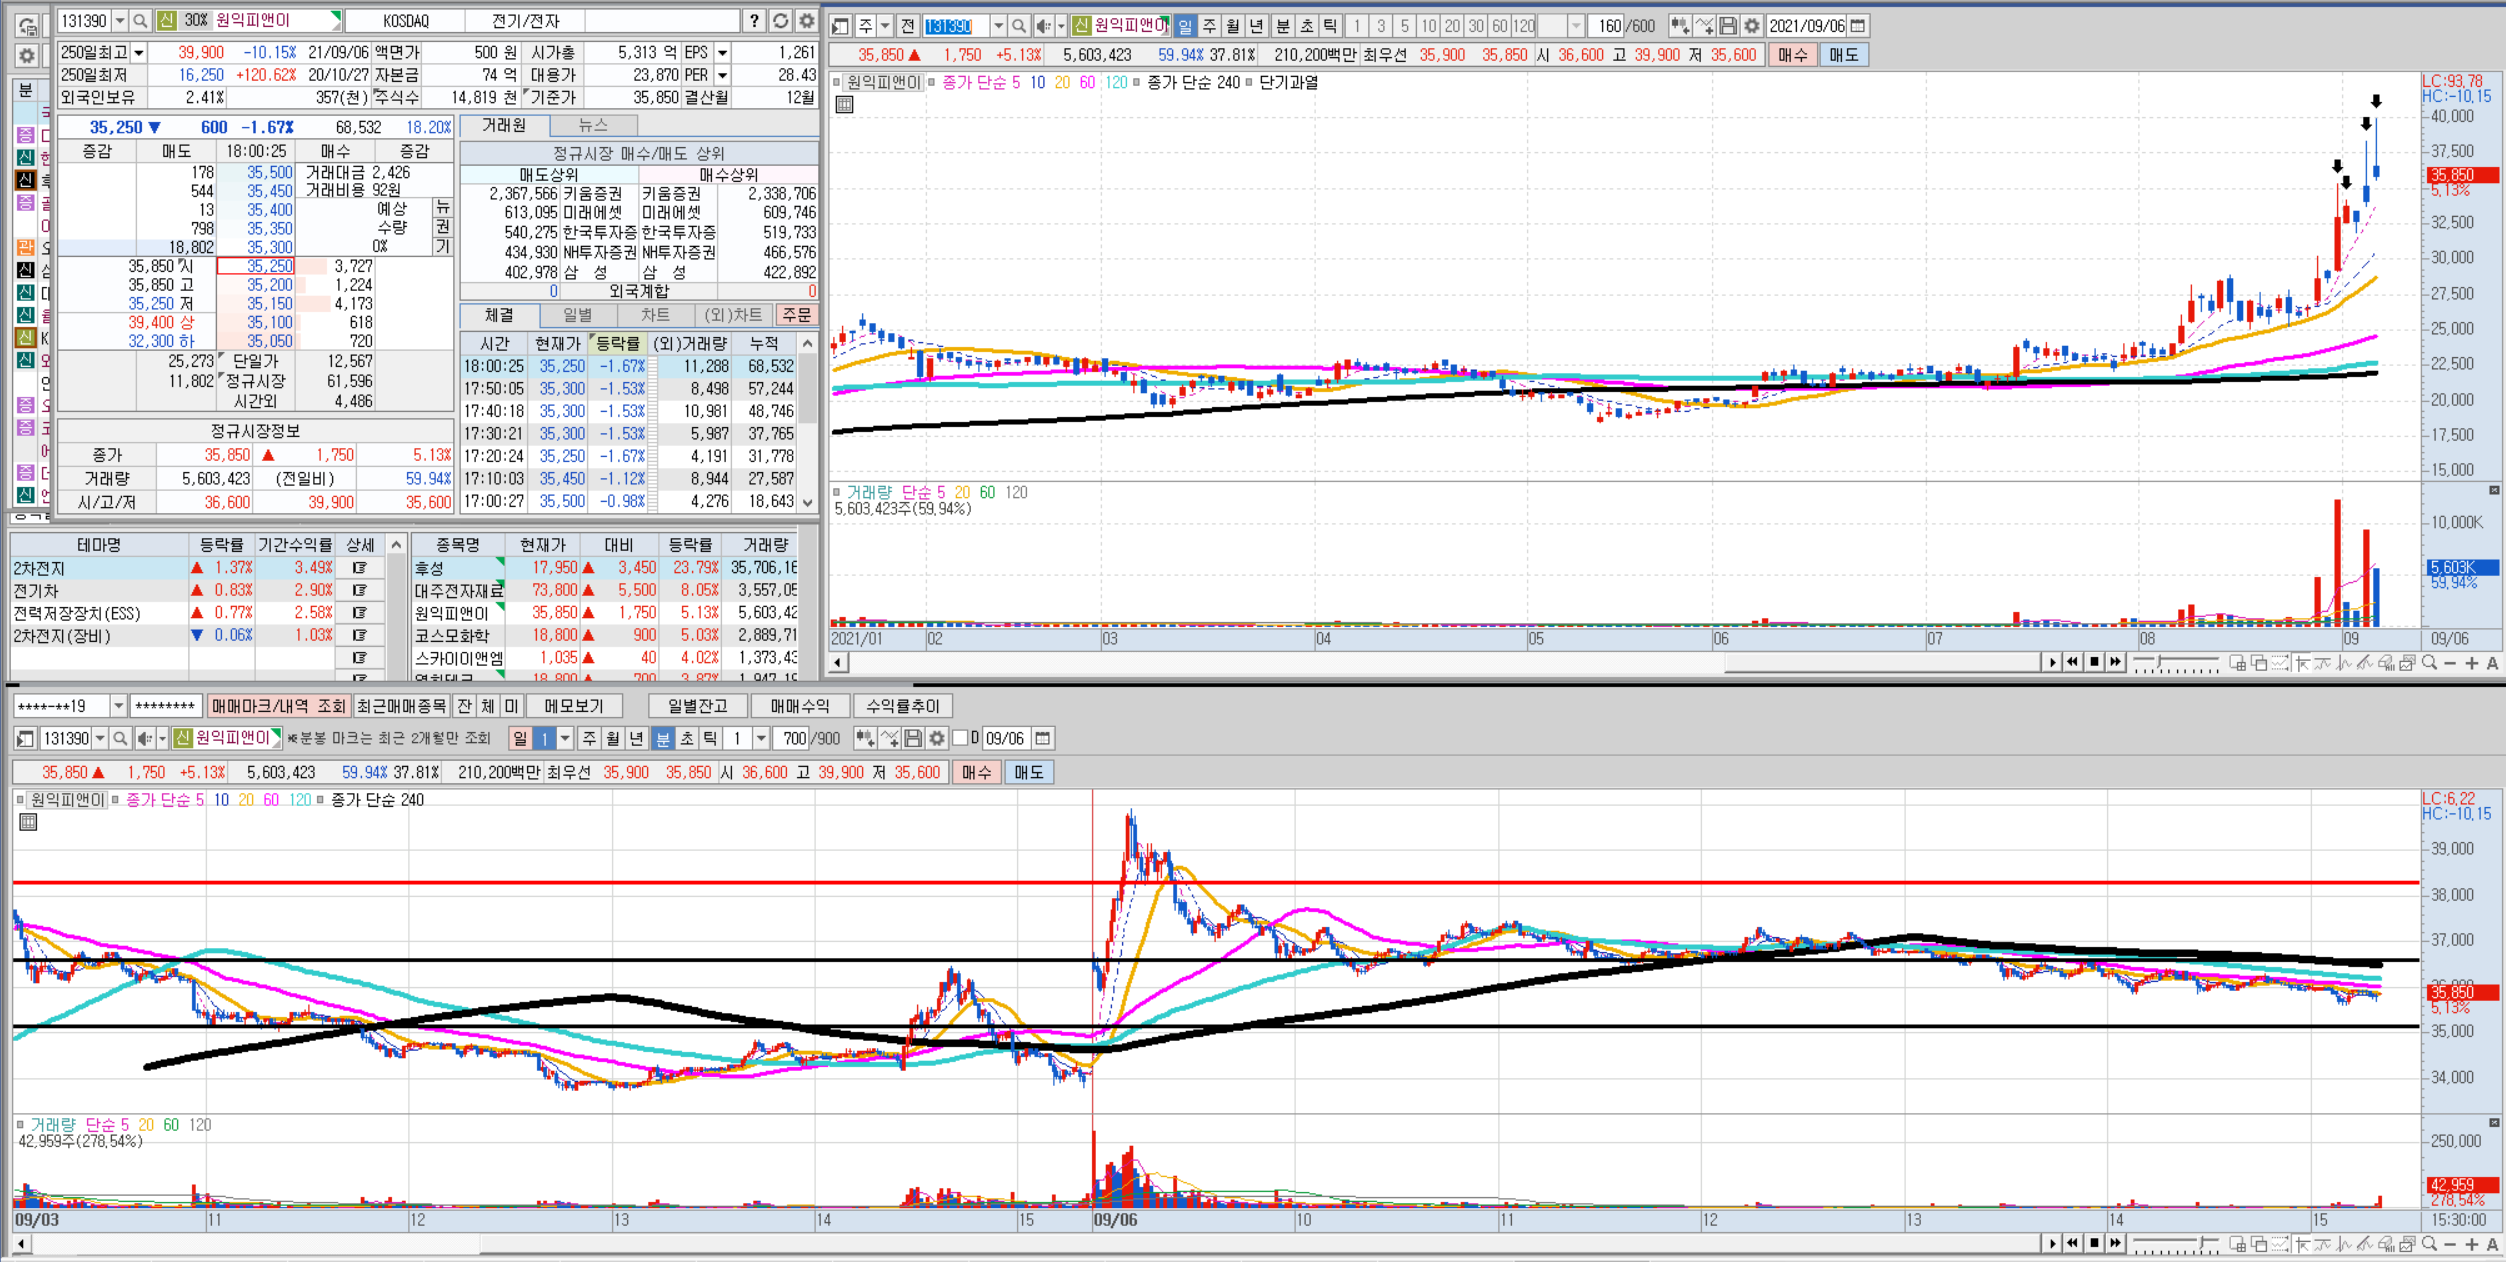Click add-indicator candlestick icon in daily chart toolbar
The height and width of the screenshot is (1262, 2506).
pos(1679,26)
